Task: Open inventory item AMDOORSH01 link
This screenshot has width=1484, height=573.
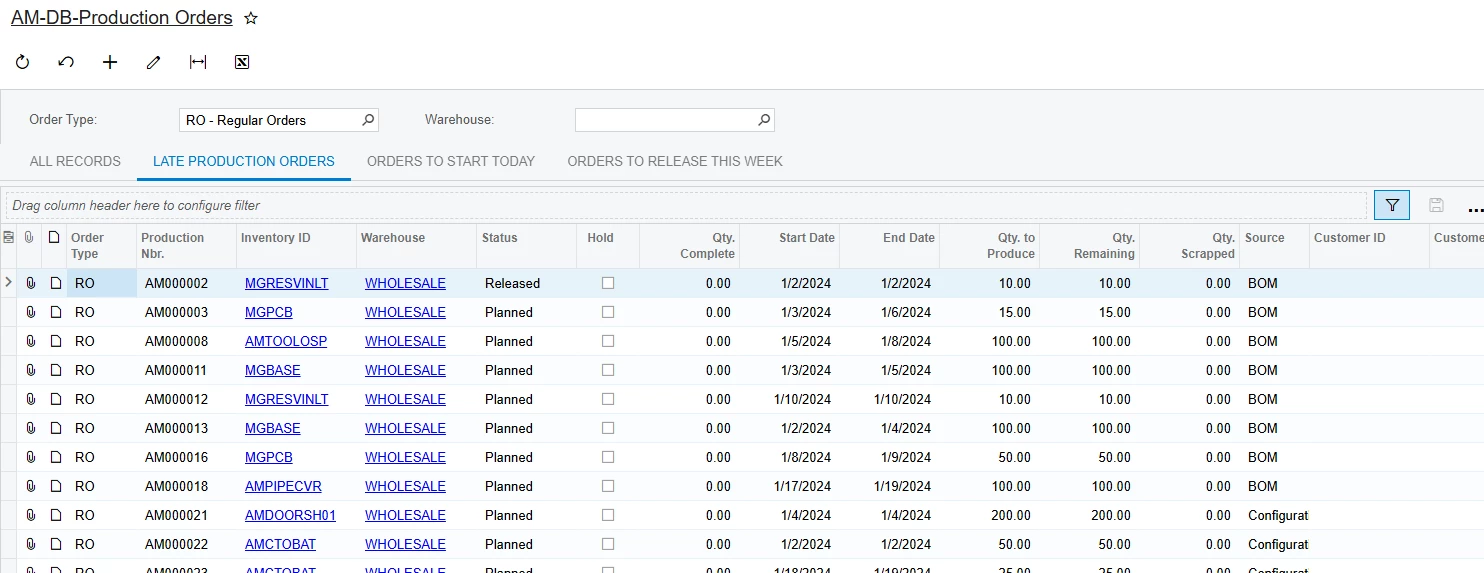Action: coord(290,515)
